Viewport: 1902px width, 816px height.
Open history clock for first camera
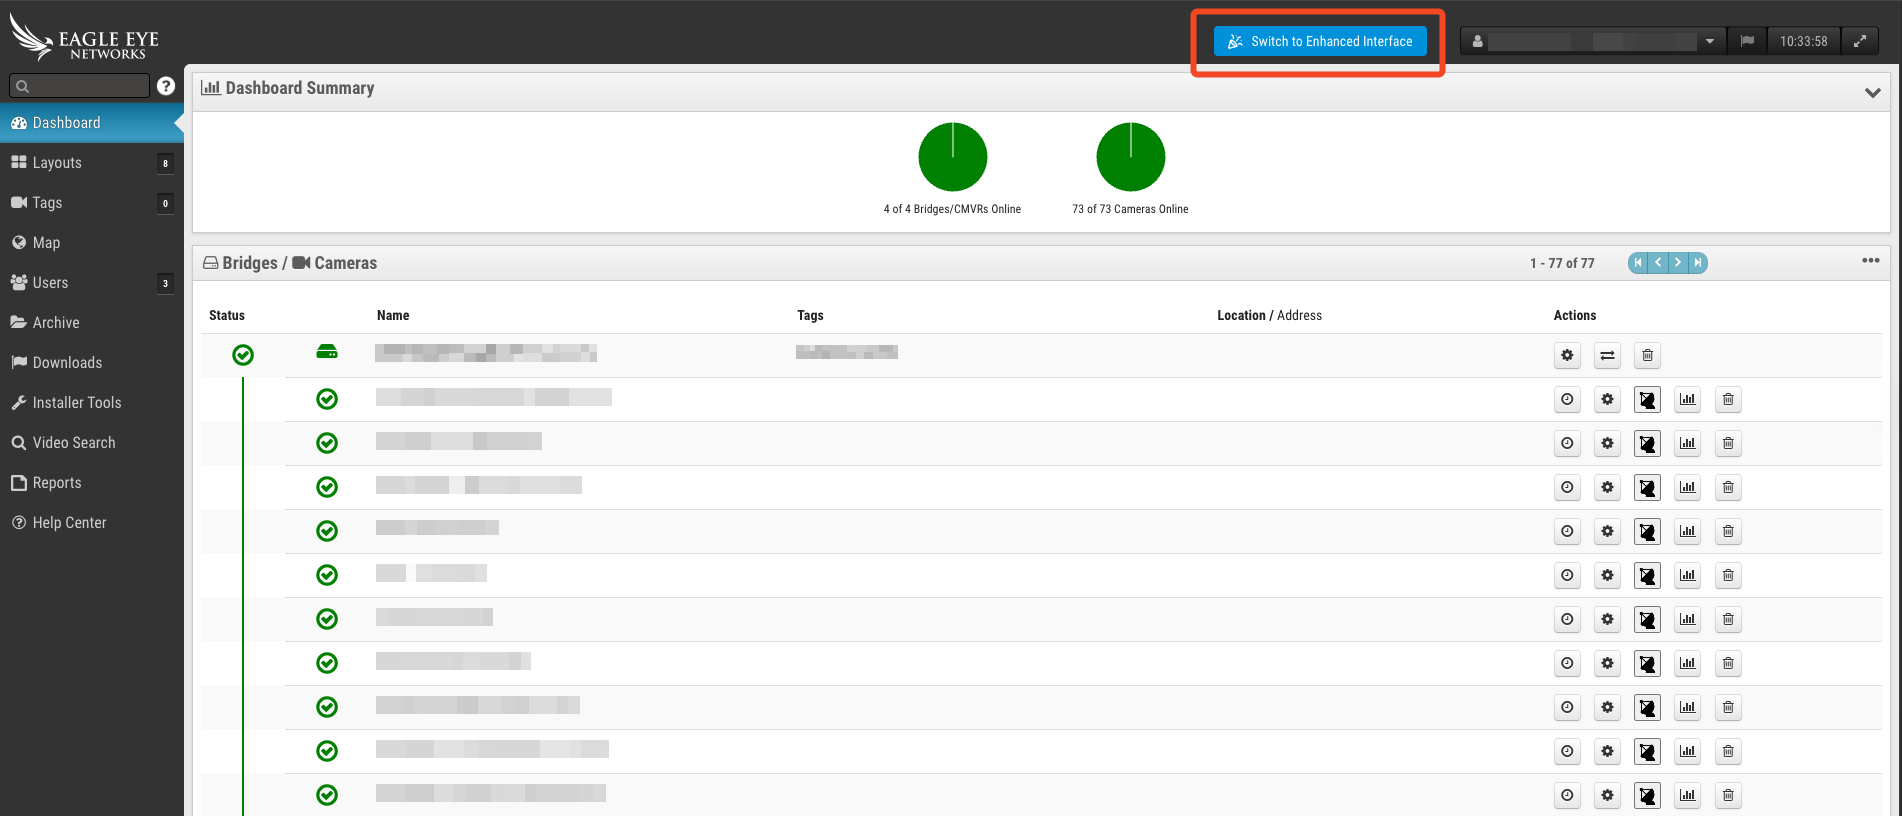click(1567, 399)
